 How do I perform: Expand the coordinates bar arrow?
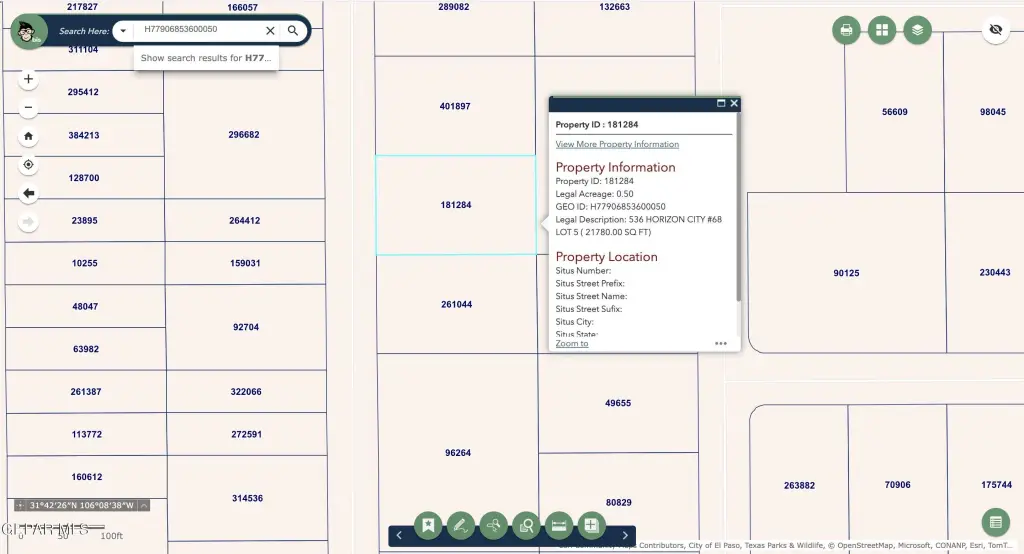point(144,506)
